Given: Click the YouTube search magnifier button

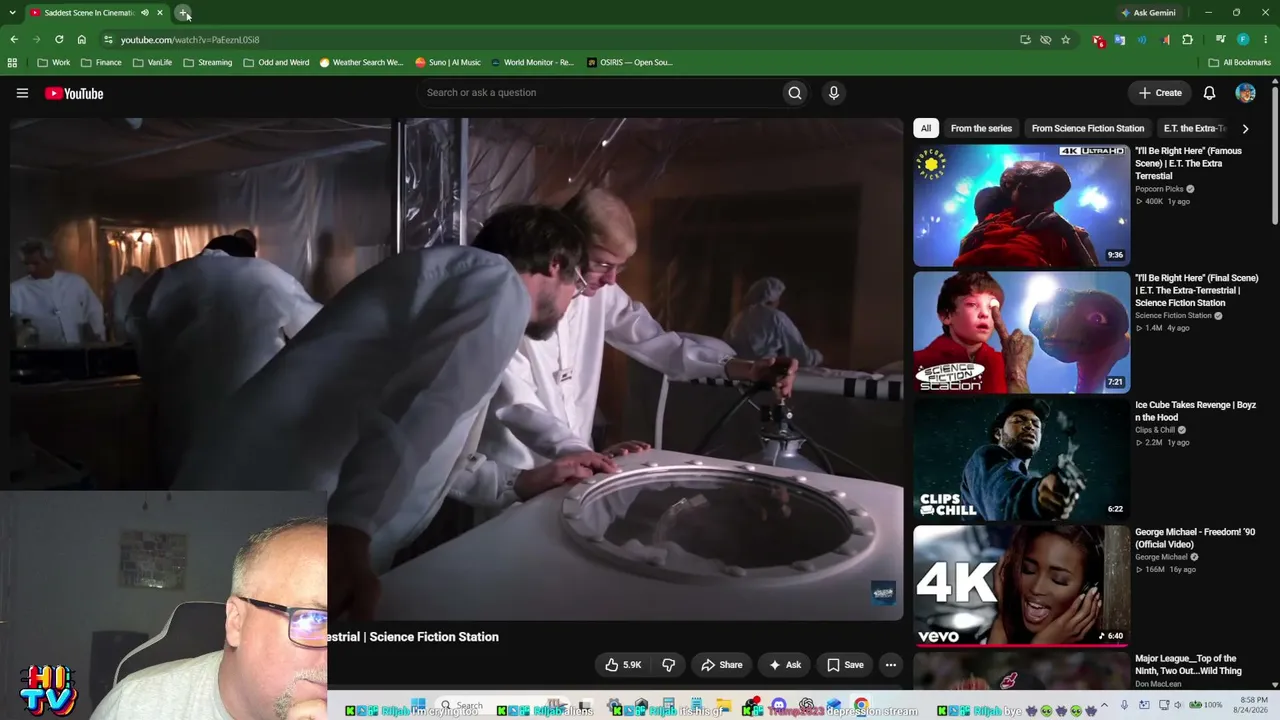Looking at the screenshot, I should [795, 93].
